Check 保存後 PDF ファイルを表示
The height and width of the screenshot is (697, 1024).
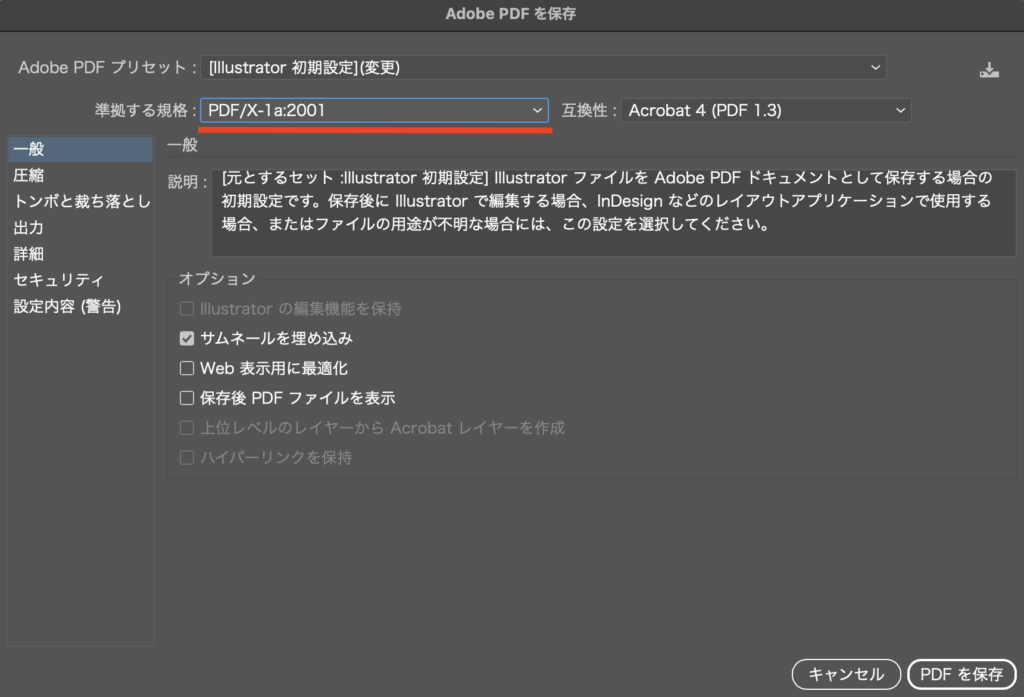(x=186, y=397)
